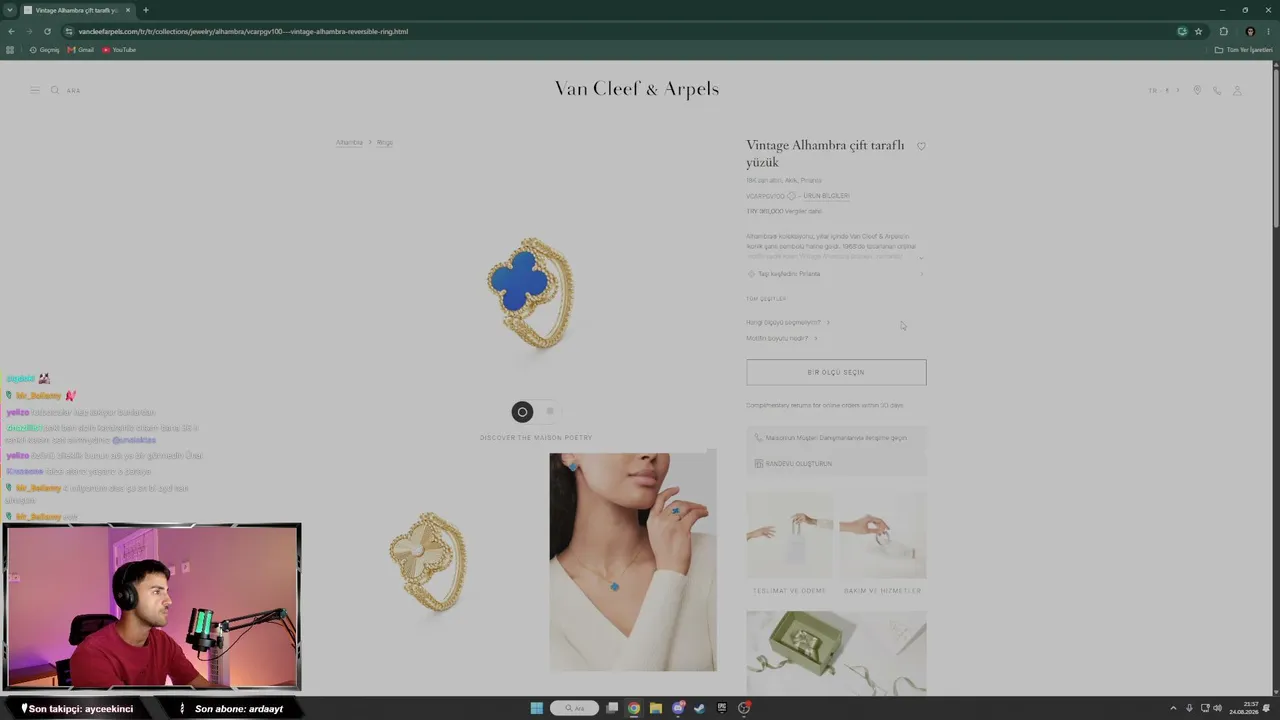Select the active 360 view circle button
The image size is (1280, 720).
[522, 412]
